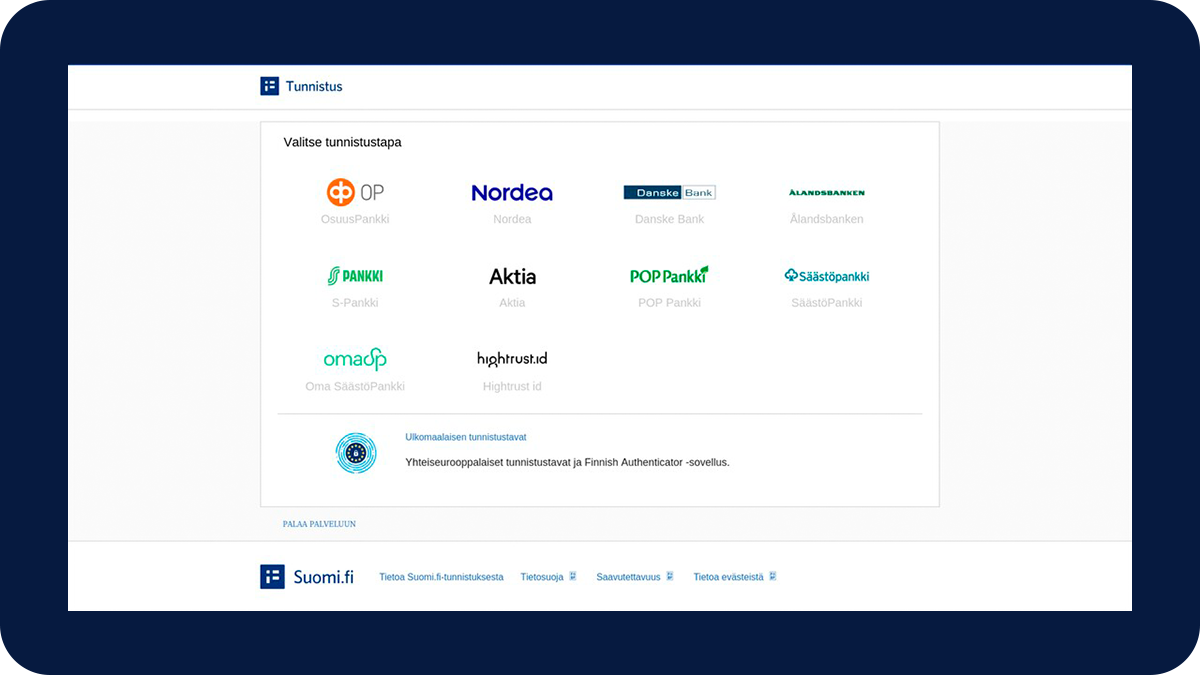
Task: Click the Valitse tunnistustapa heading
Action: [x=342, y=142]
